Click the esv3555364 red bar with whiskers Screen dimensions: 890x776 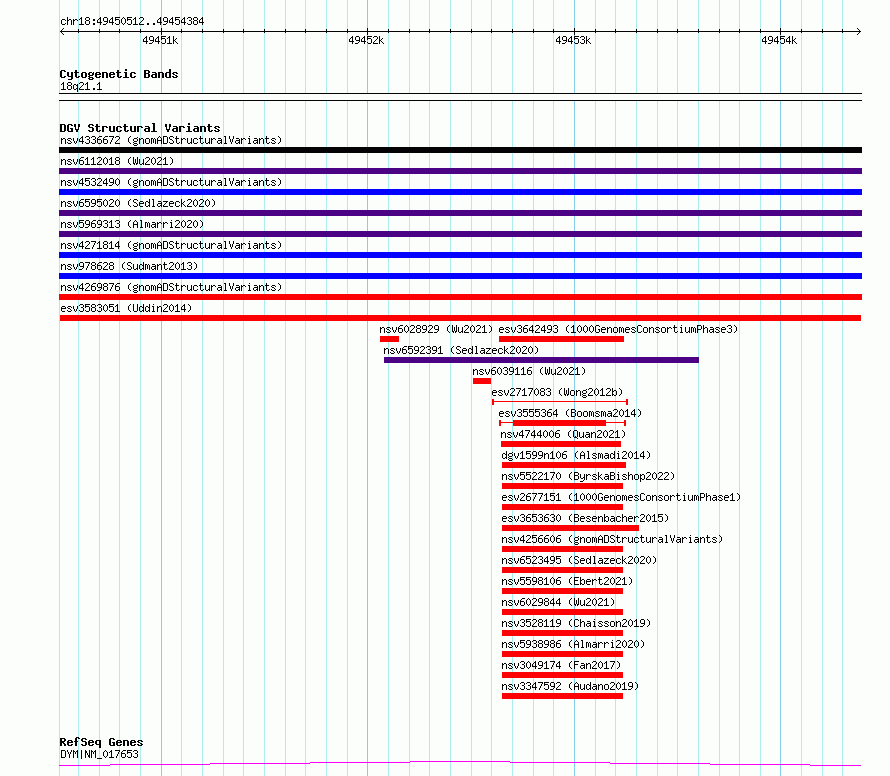click(x=562, y=423)
